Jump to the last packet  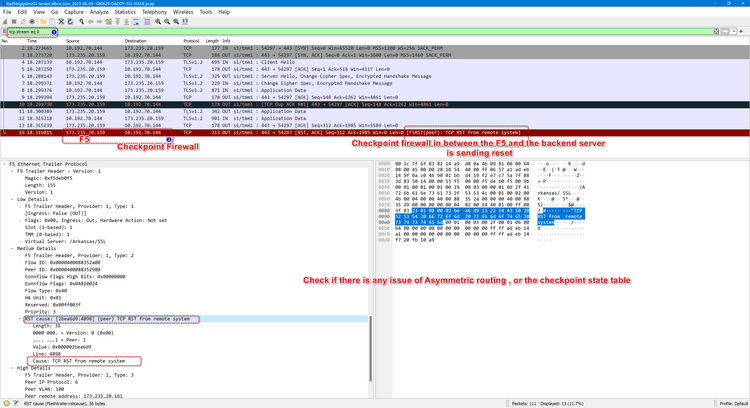pyautogui.click(x=127, y=22)
